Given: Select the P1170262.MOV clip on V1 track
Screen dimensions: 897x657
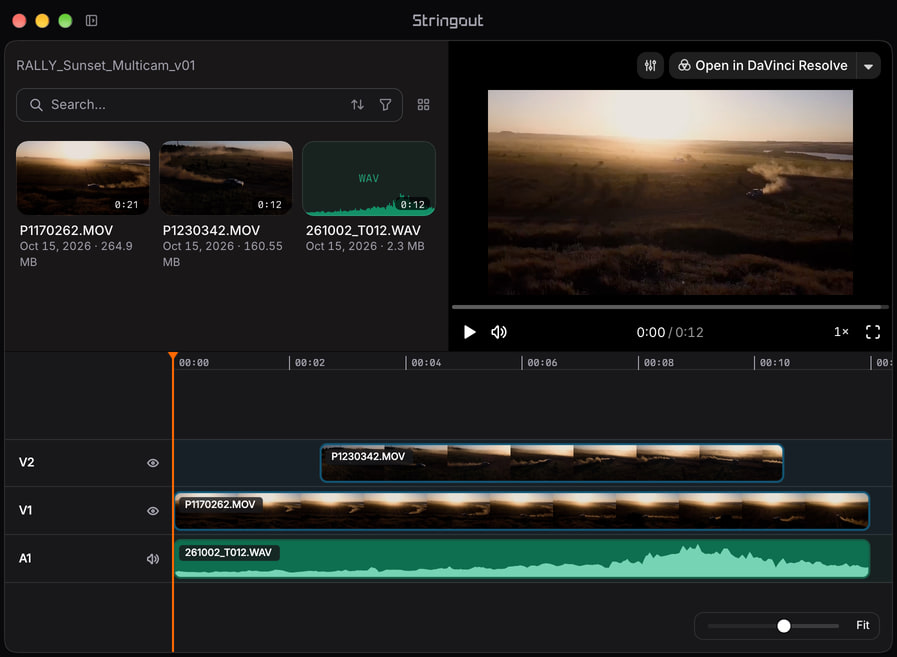Looking at the screenshot, I should tap(522, 511).
